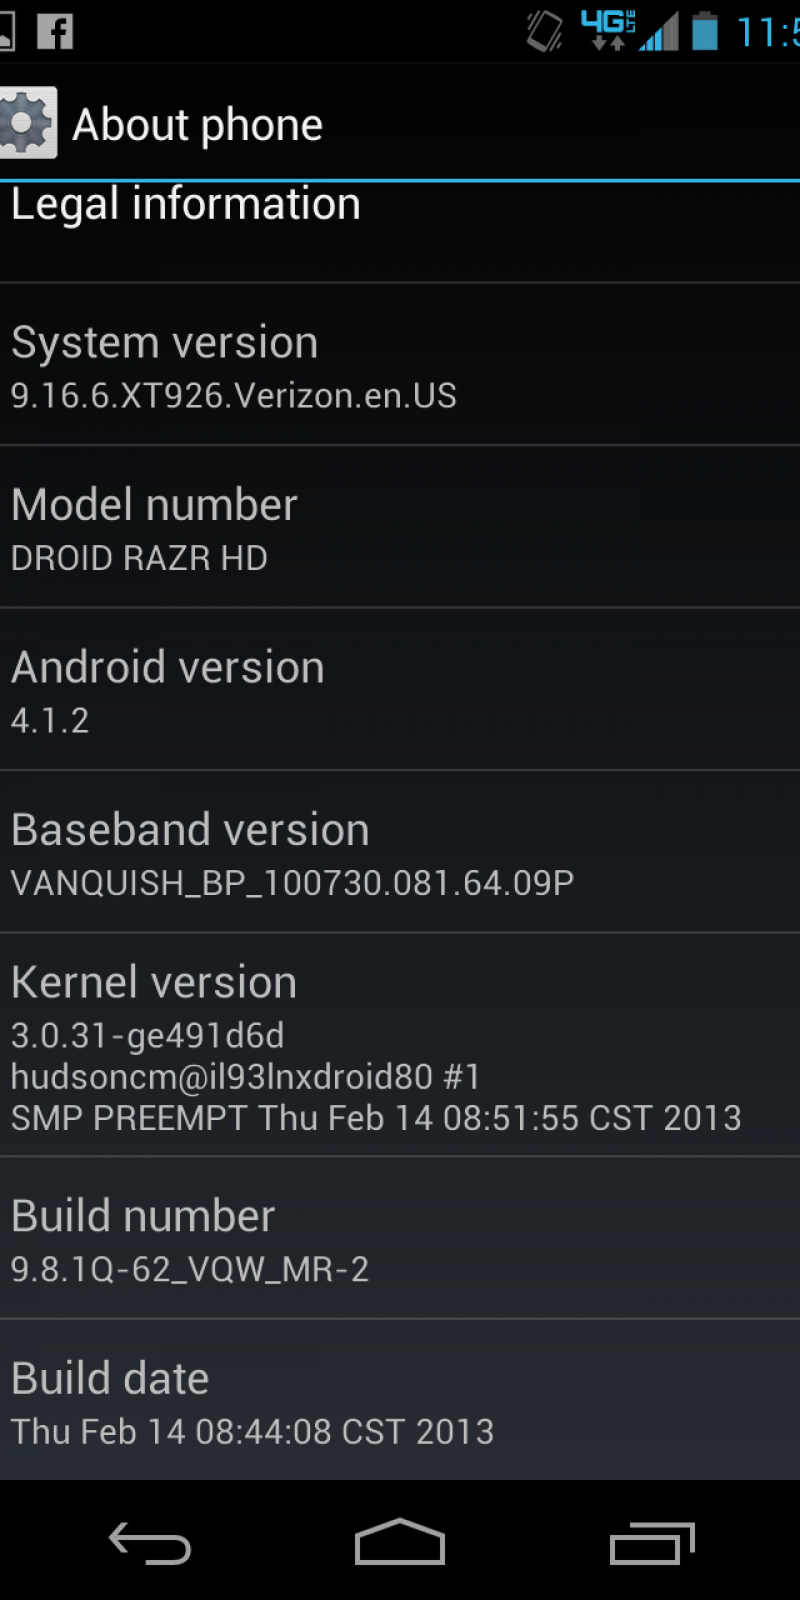Tap the Home navigation button
This screenshot has height=1600, width=800.
pos(400,1541)
